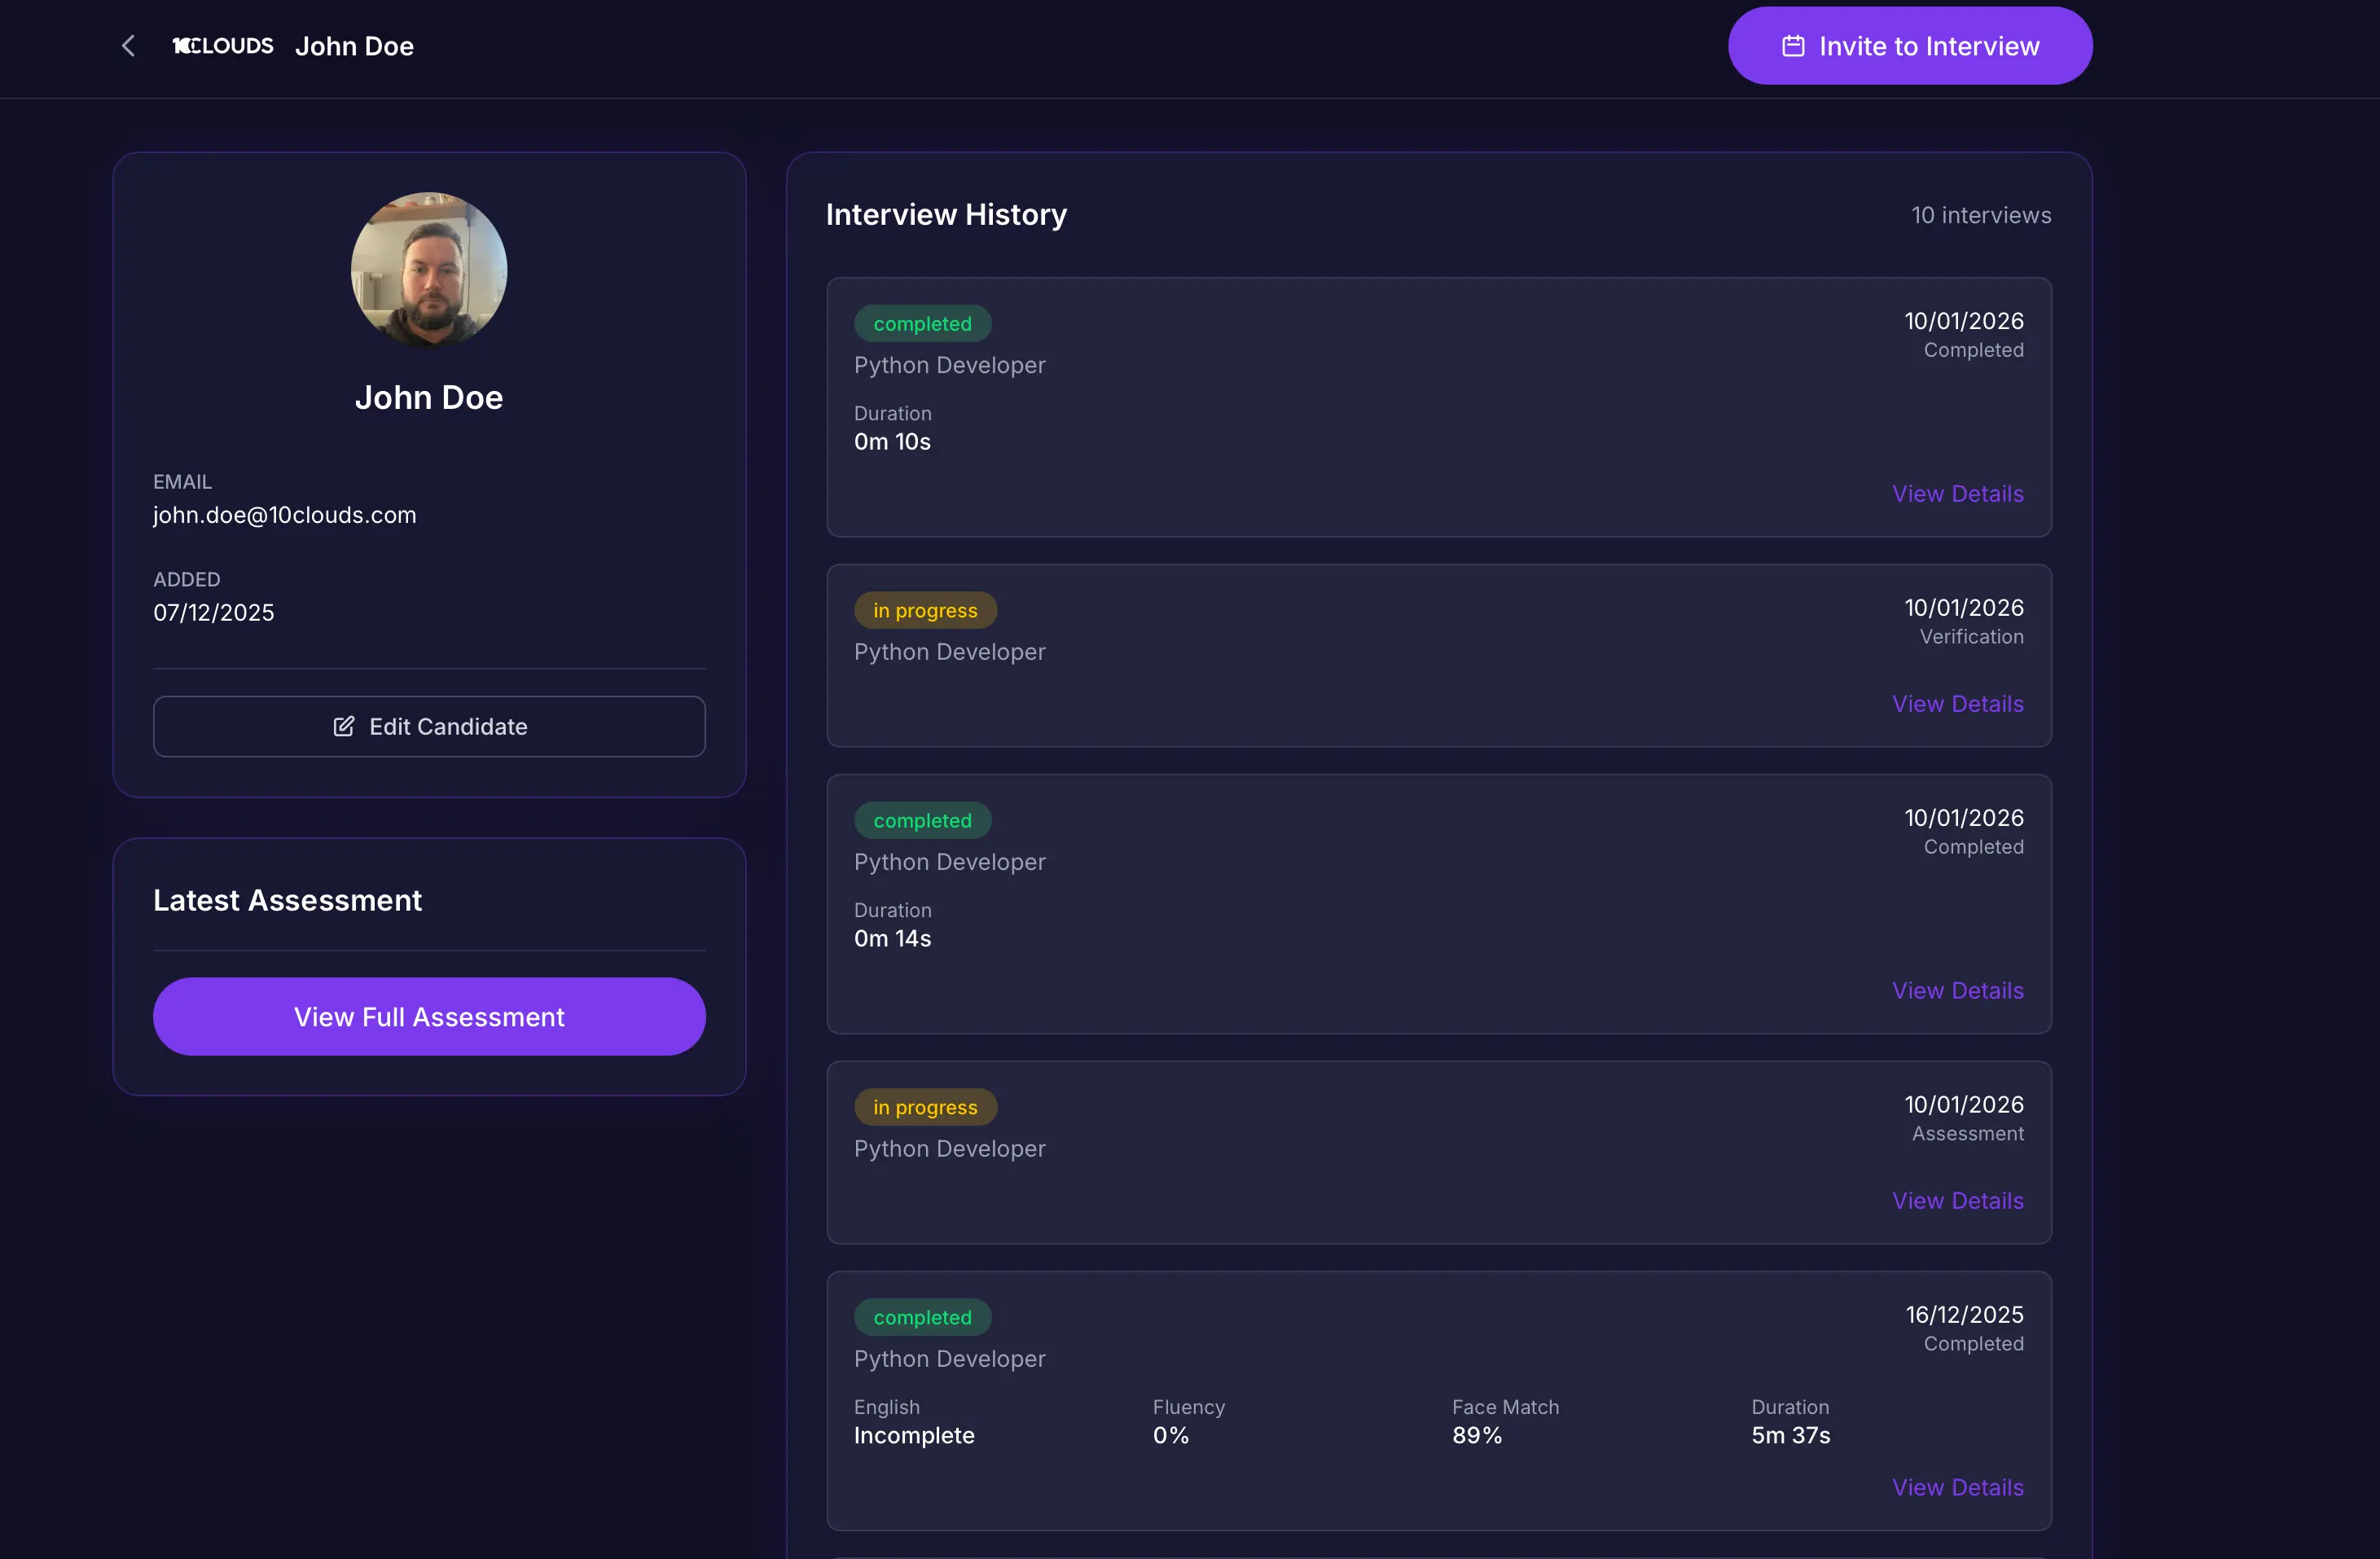View Details of 0m 14s interview

[1957, 991]
